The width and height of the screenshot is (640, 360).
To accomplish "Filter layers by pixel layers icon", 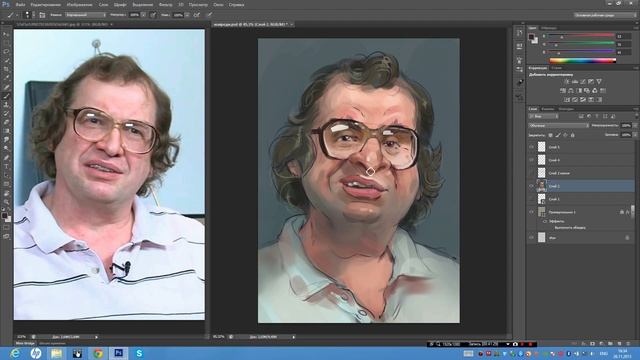I will [x=581, y=116].
